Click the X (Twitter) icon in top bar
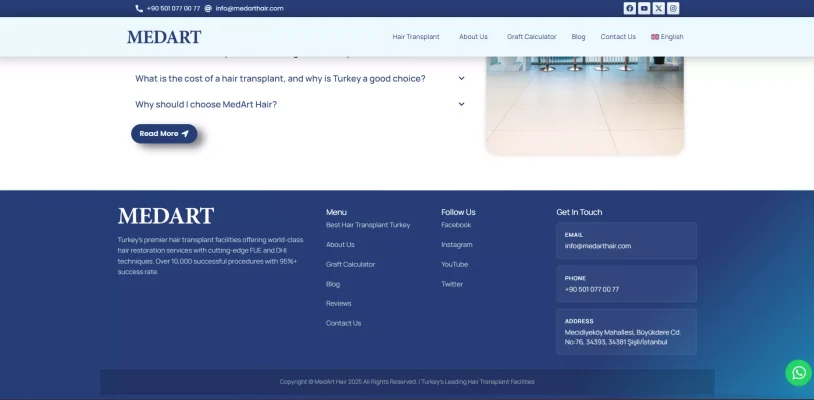Viewport: 814px width, 400px height. (x=658, y=8)
